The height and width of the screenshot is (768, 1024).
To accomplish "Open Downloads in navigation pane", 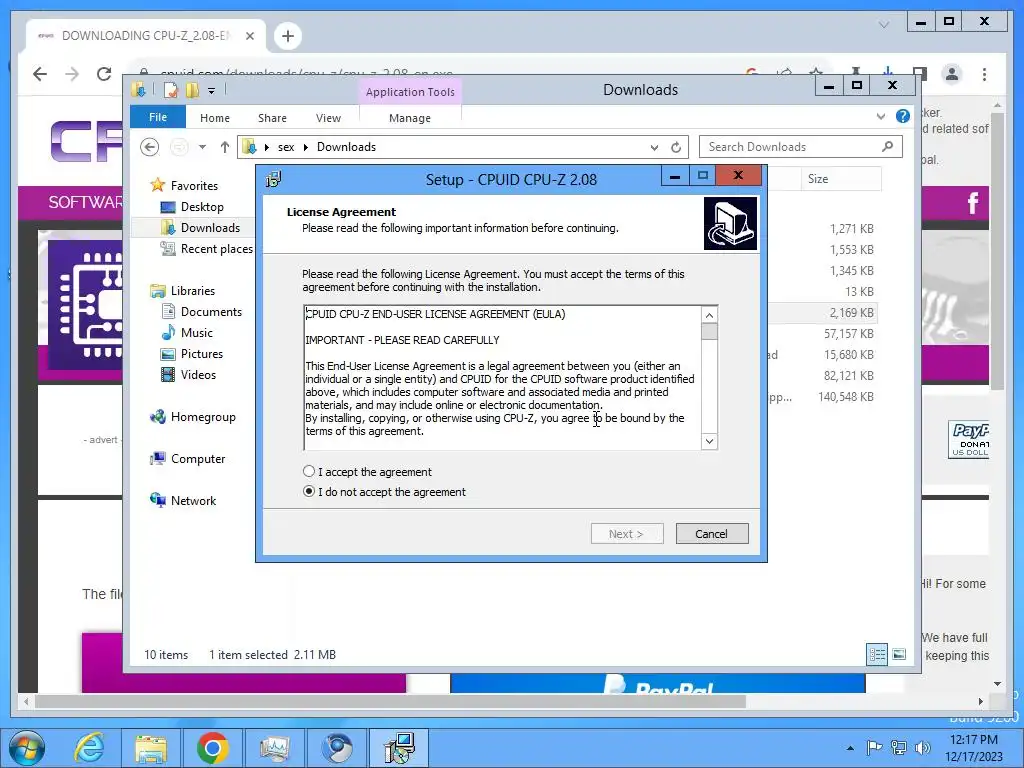I will [210, 227].
